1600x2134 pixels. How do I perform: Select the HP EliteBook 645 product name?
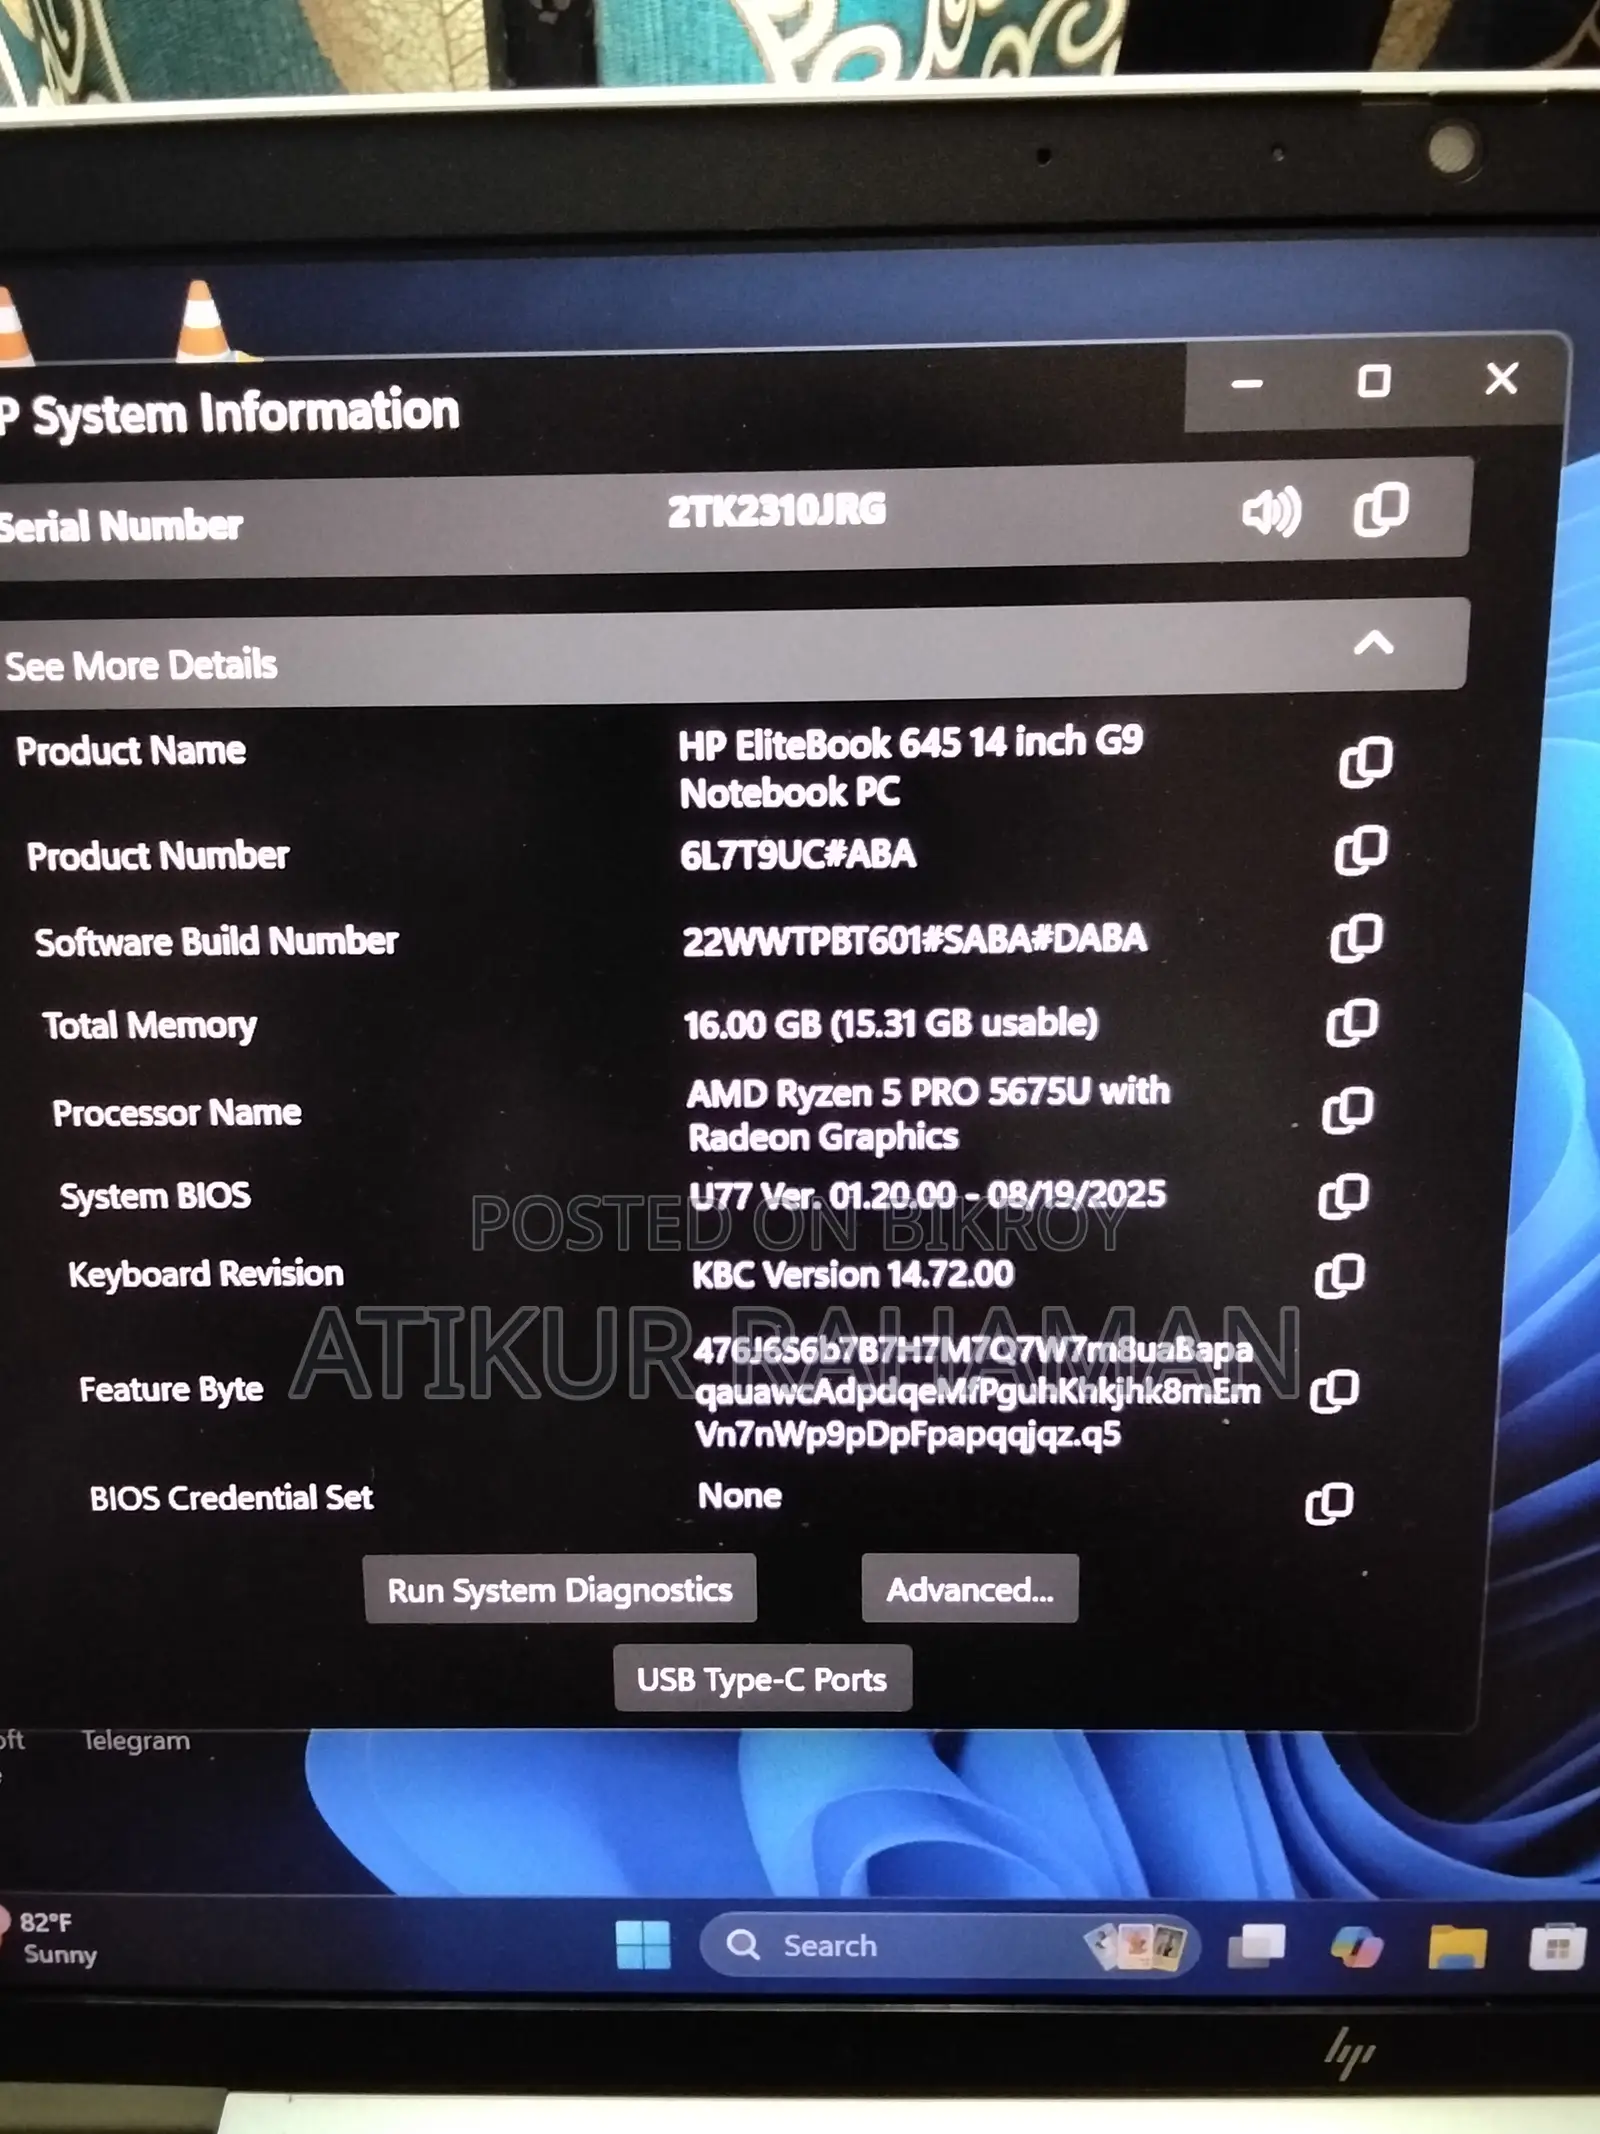[910, 767]
